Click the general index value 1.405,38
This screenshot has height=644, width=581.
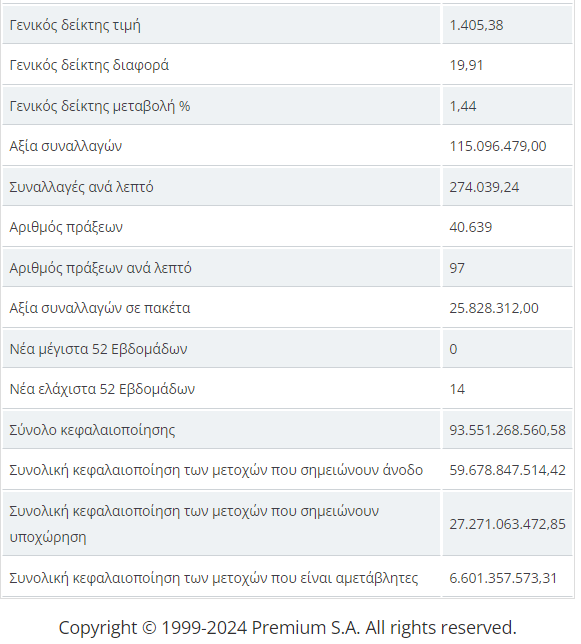tap(476, 25)
